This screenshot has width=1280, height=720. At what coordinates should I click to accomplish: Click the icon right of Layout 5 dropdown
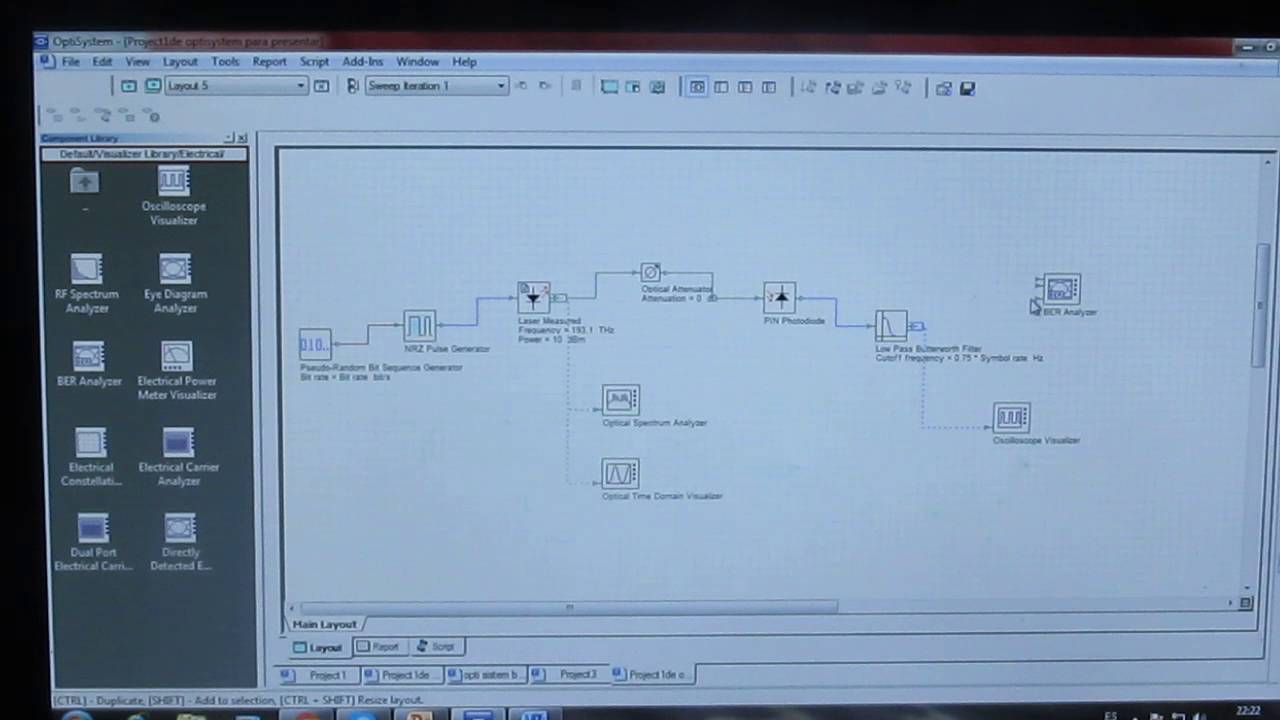click(x=321, y=86)
